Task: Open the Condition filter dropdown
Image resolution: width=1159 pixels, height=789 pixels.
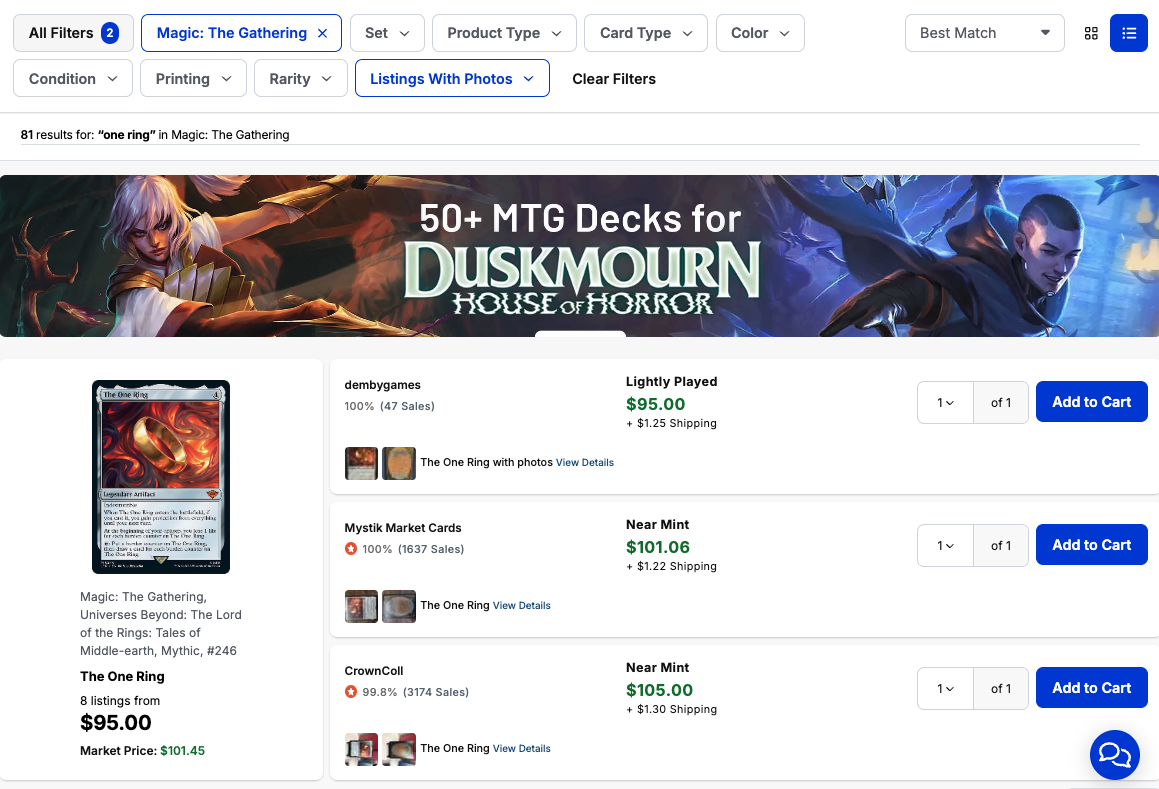Action: (x=73, y=79)
